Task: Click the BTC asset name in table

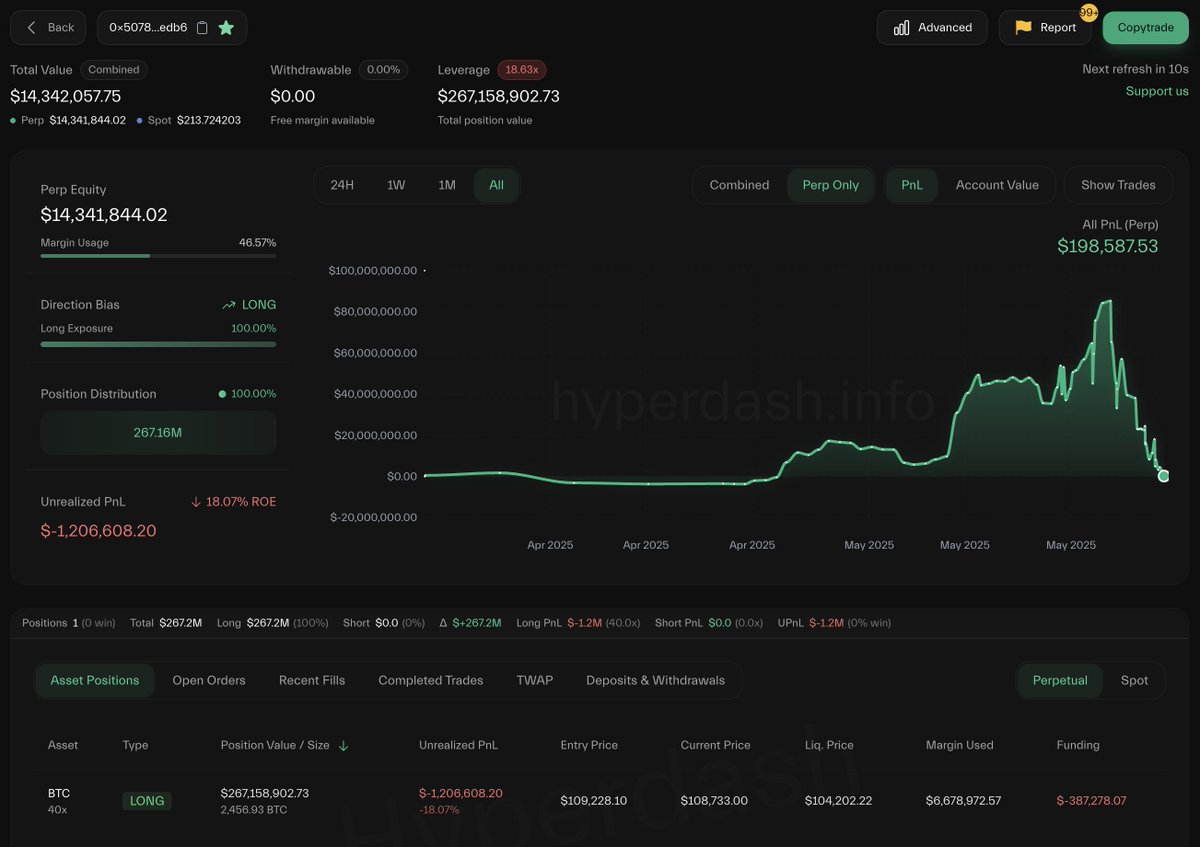Action: tap(59, 793)
